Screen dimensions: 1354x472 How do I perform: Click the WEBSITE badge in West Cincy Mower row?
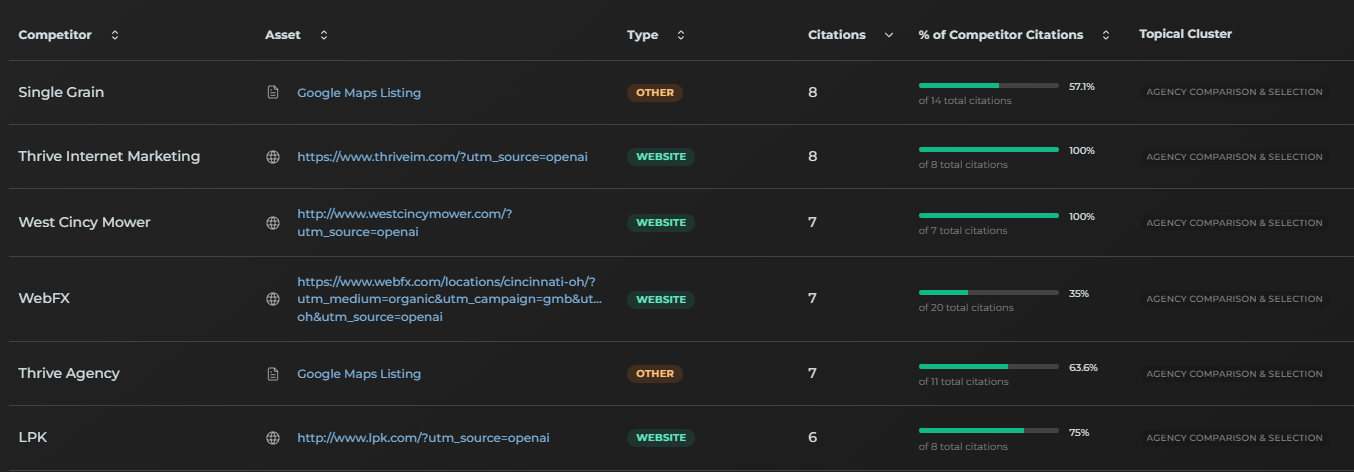660,223
